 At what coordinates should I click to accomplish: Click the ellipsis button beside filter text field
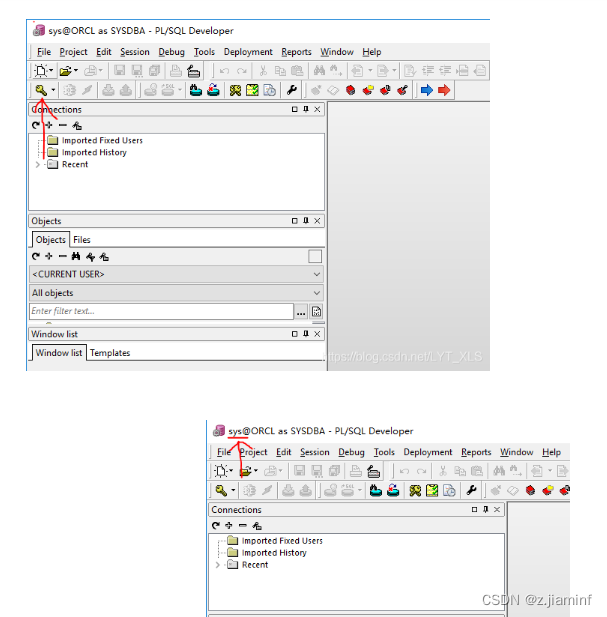click(301, 312)
